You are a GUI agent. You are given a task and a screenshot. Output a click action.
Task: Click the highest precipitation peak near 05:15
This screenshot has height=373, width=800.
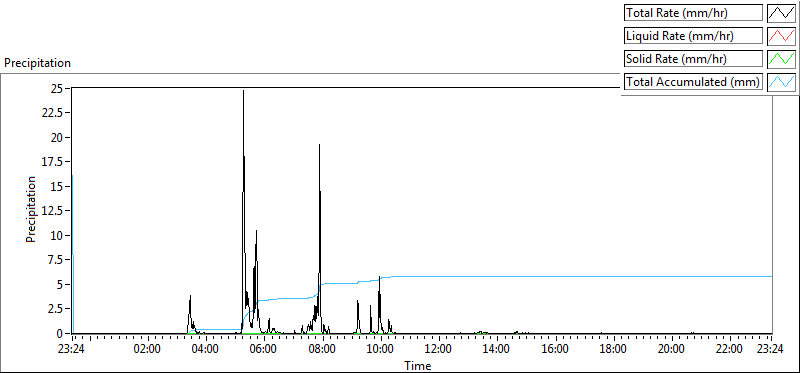coord(243,91)
